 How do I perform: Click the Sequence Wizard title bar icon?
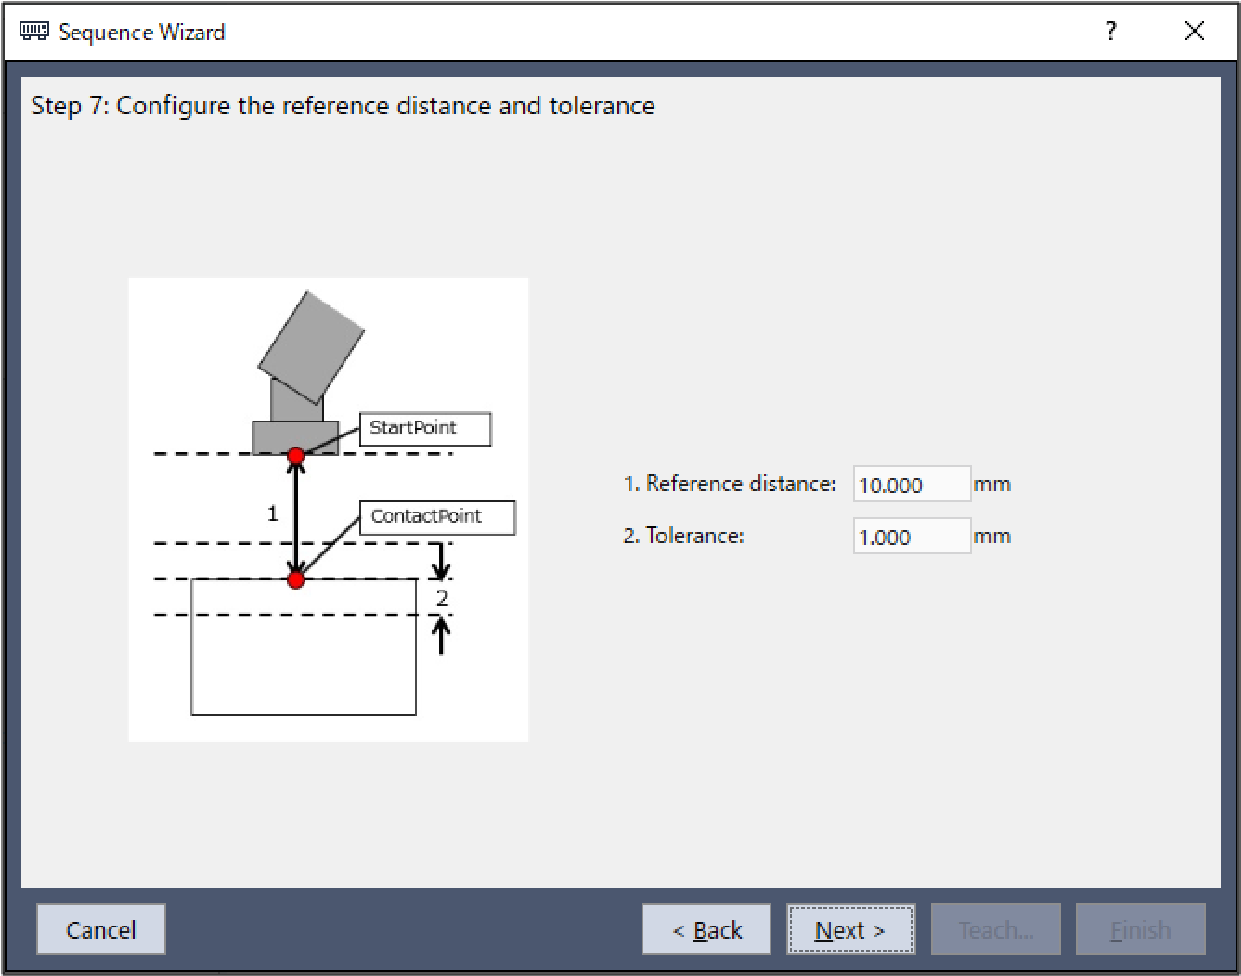[33, 32]
